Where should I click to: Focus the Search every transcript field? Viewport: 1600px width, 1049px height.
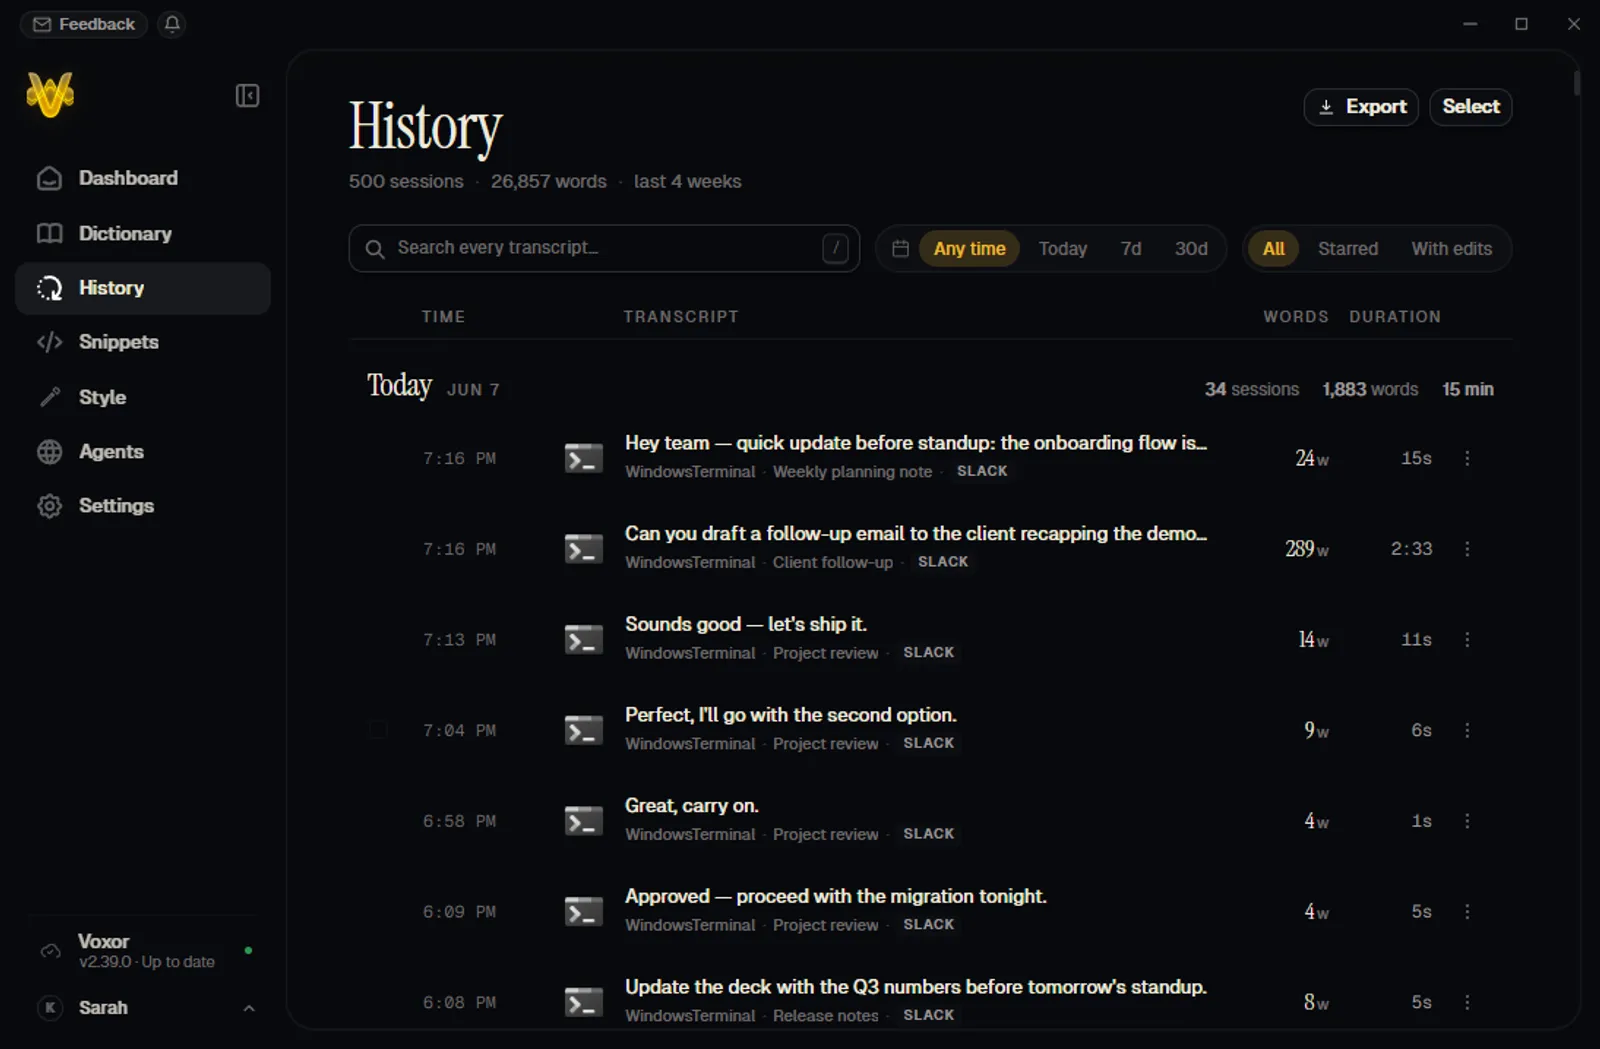point(604,248)
